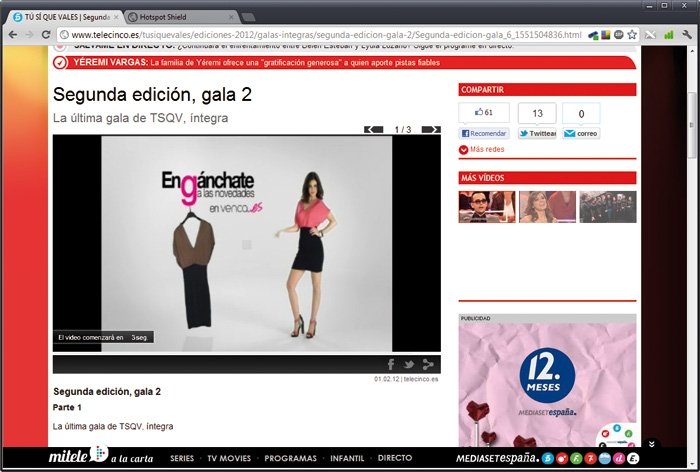
Task: Collapse the footer bar with double chevron
Action: tap(651, 443)
